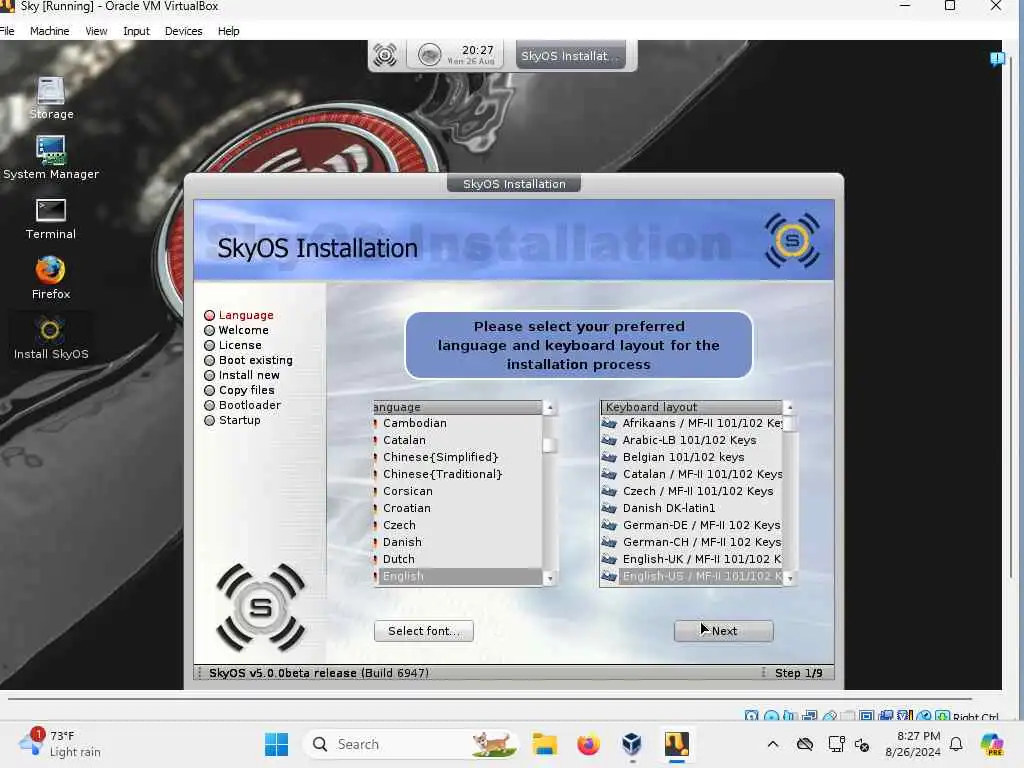Open the Storage desktop icon
Viewport: 1024px width, 768px height.
coord(51,98)
